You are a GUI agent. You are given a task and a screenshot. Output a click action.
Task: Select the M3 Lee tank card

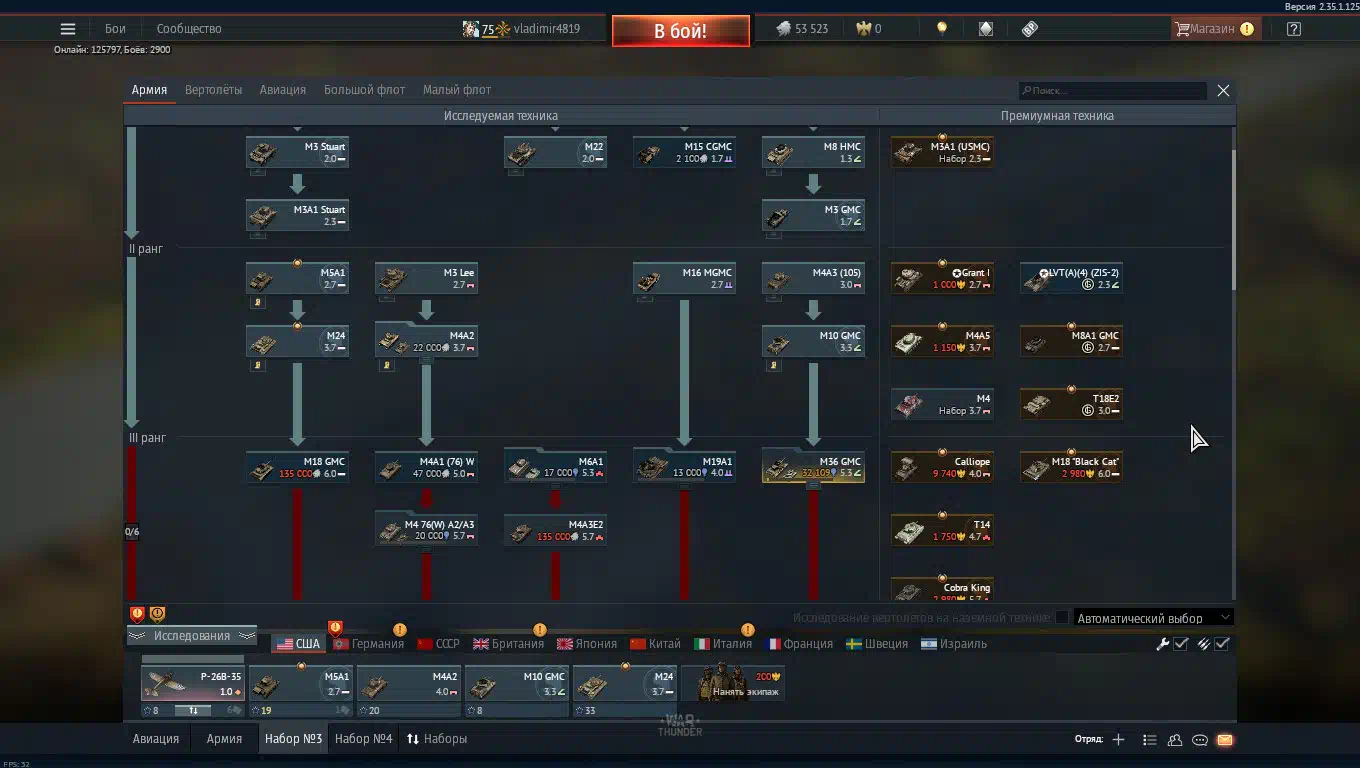click(x=426, y=279)
